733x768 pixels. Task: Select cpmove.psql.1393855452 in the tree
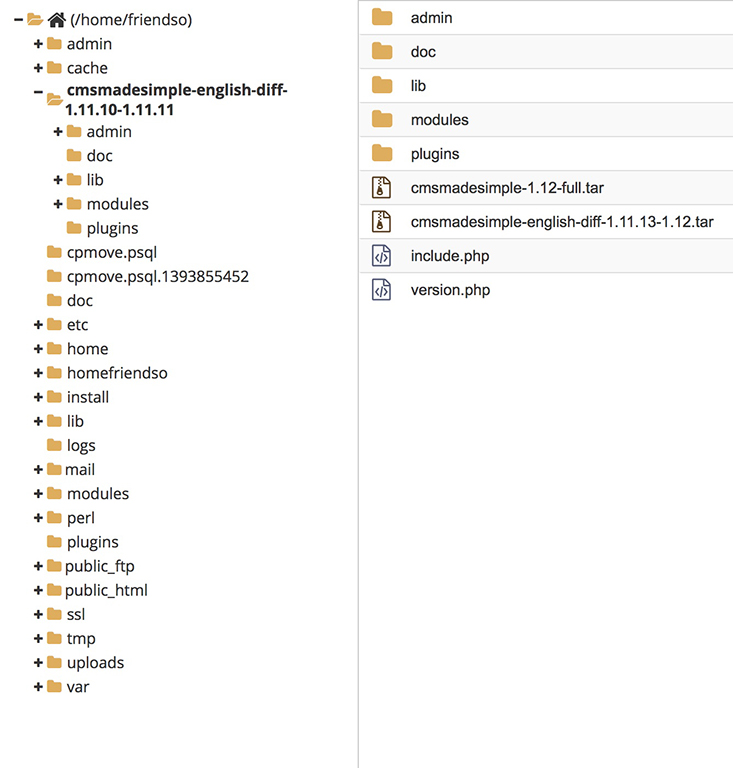pos(157,276)
